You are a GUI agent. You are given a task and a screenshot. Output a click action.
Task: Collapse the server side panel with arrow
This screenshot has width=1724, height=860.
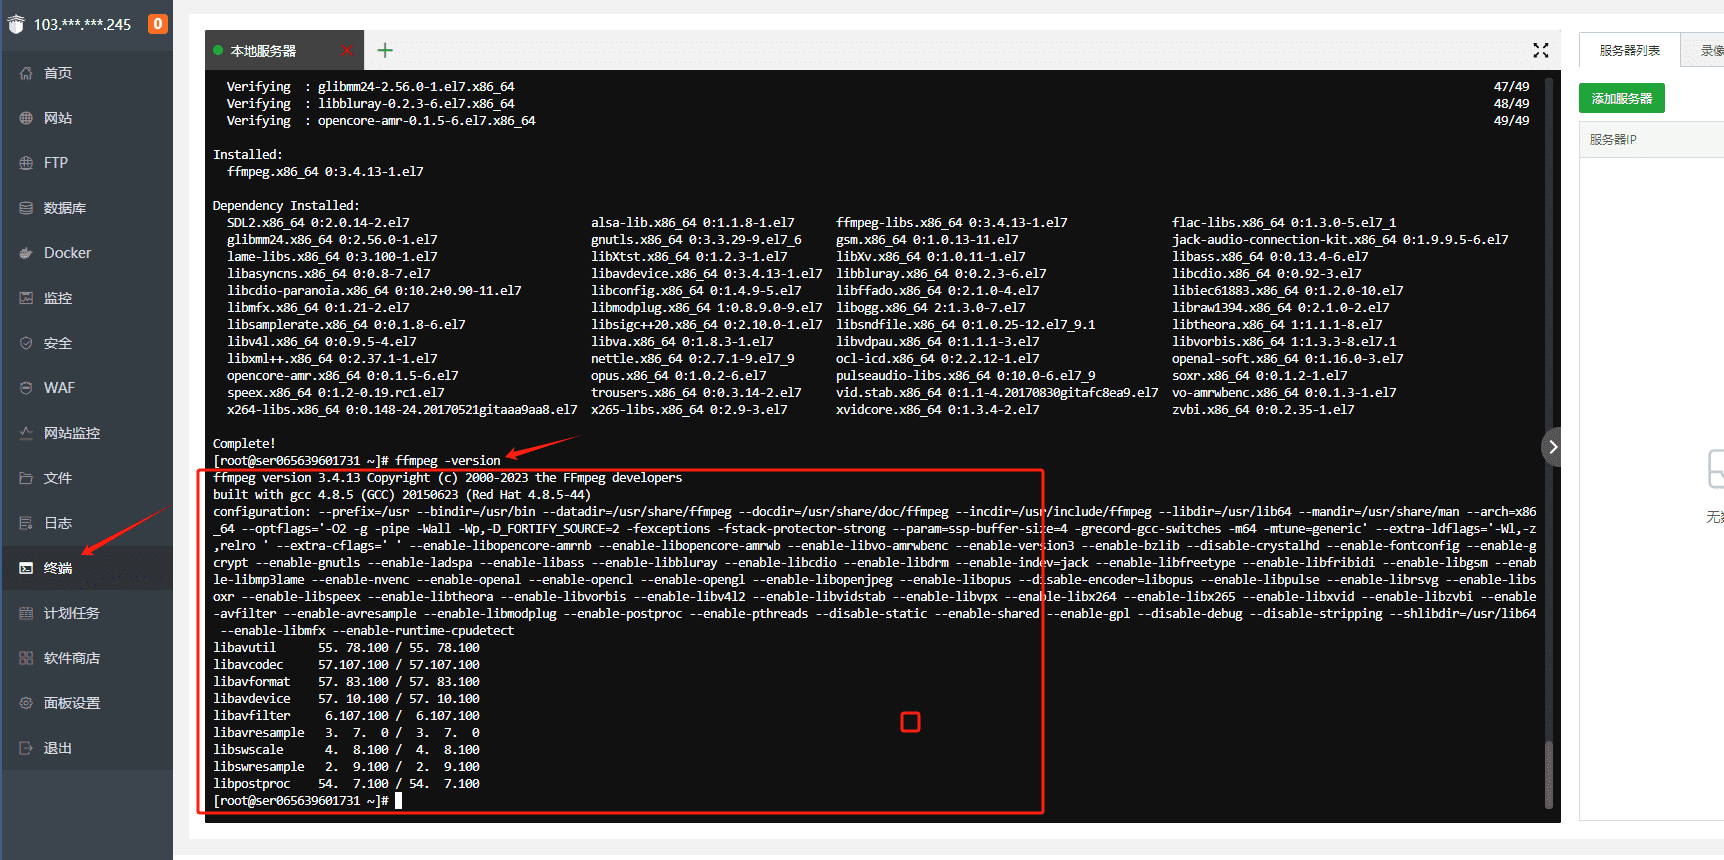pyautogui.click(x=1552, y=447)
